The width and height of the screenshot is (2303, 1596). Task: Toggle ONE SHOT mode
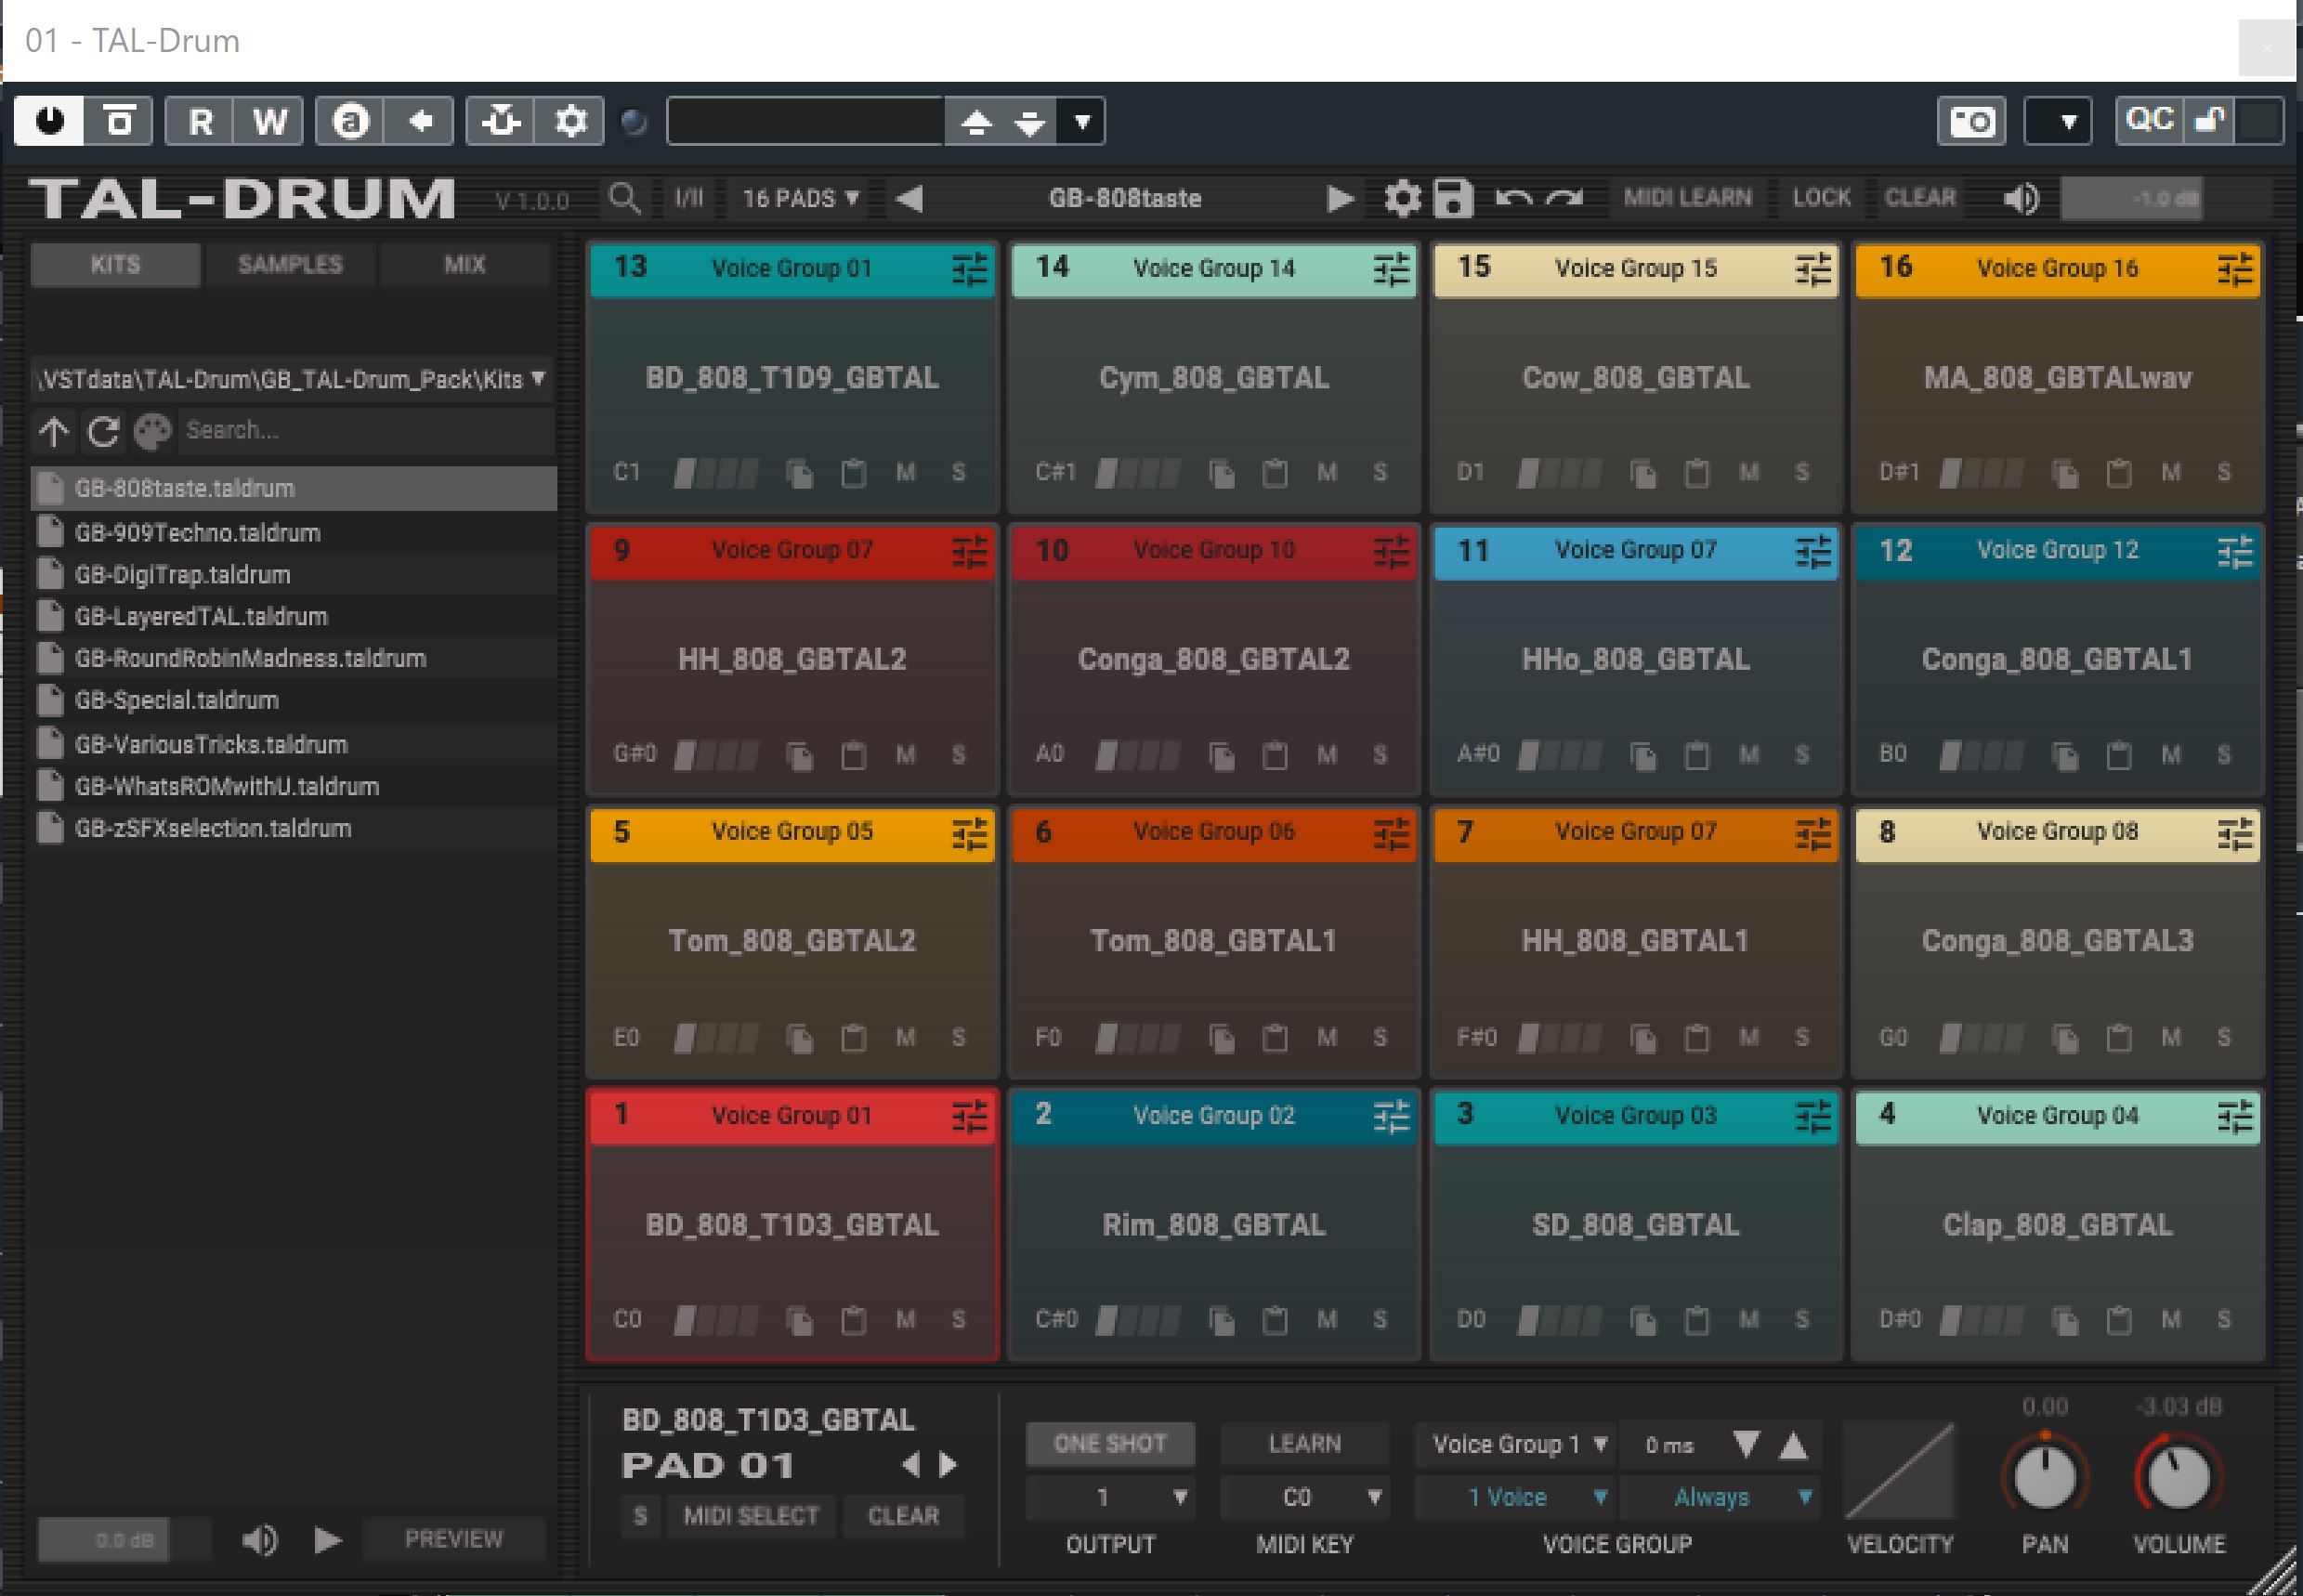pyautogui.click(x=1110, y=1444)
